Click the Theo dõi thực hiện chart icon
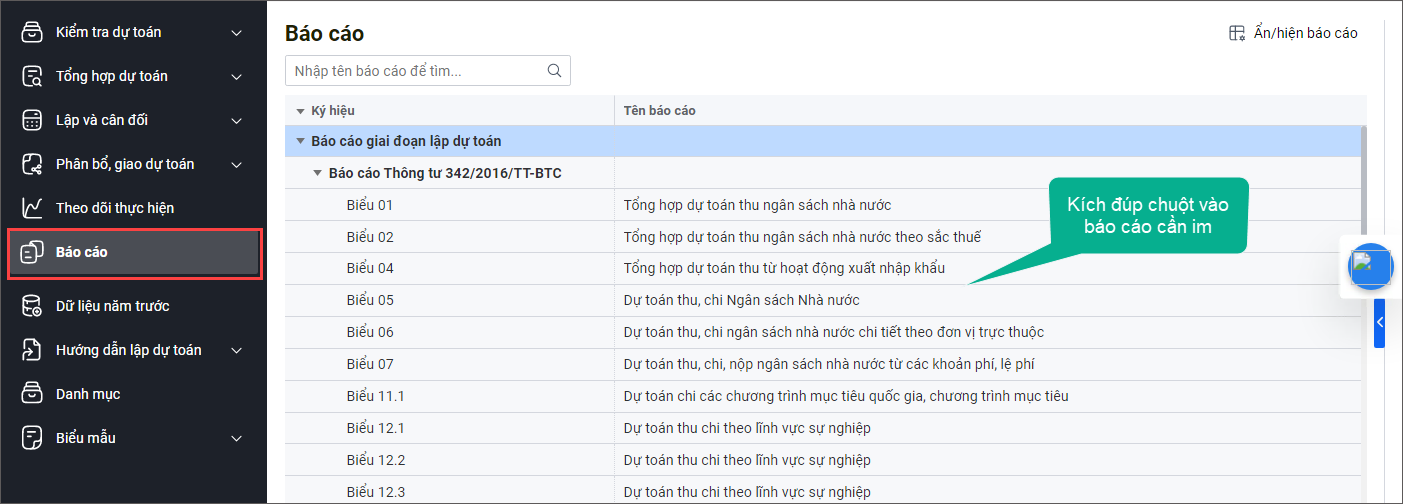Image resolution: width=1403 pixels, height=504 pixels. 33,208
